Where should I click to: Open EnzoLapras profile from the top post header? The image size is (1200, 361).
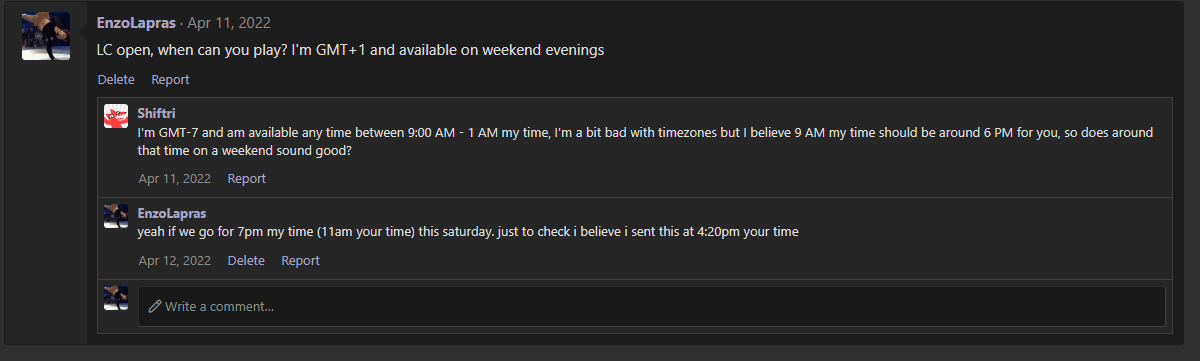pyautogui.click(x=137, y=22)
